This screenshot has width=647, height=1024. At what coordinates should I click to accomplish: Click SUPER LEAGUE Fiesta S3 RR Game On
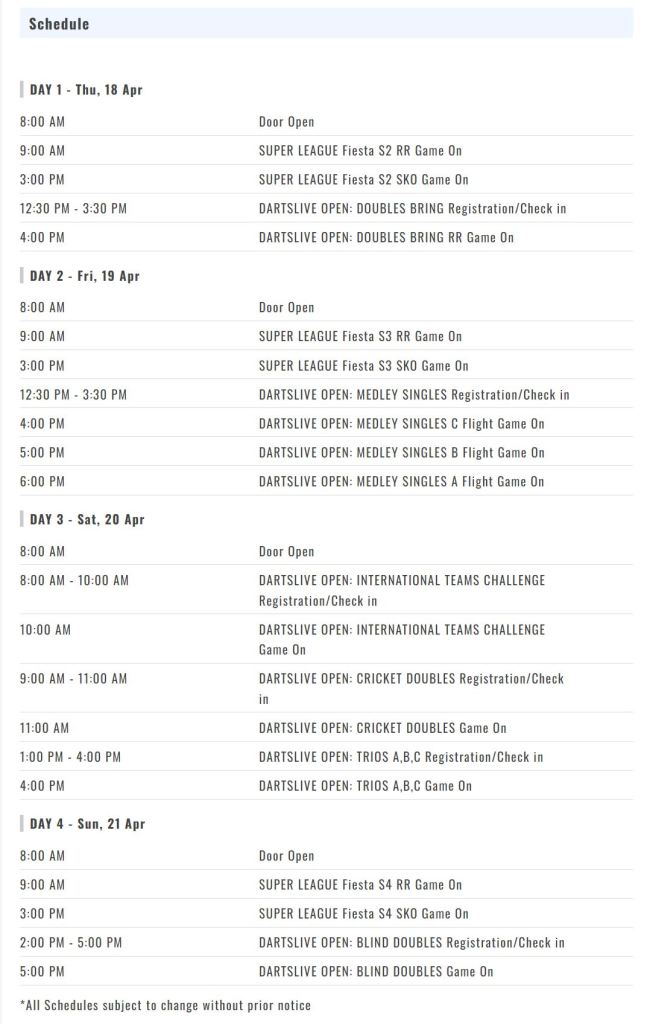(x=360, y=337)
